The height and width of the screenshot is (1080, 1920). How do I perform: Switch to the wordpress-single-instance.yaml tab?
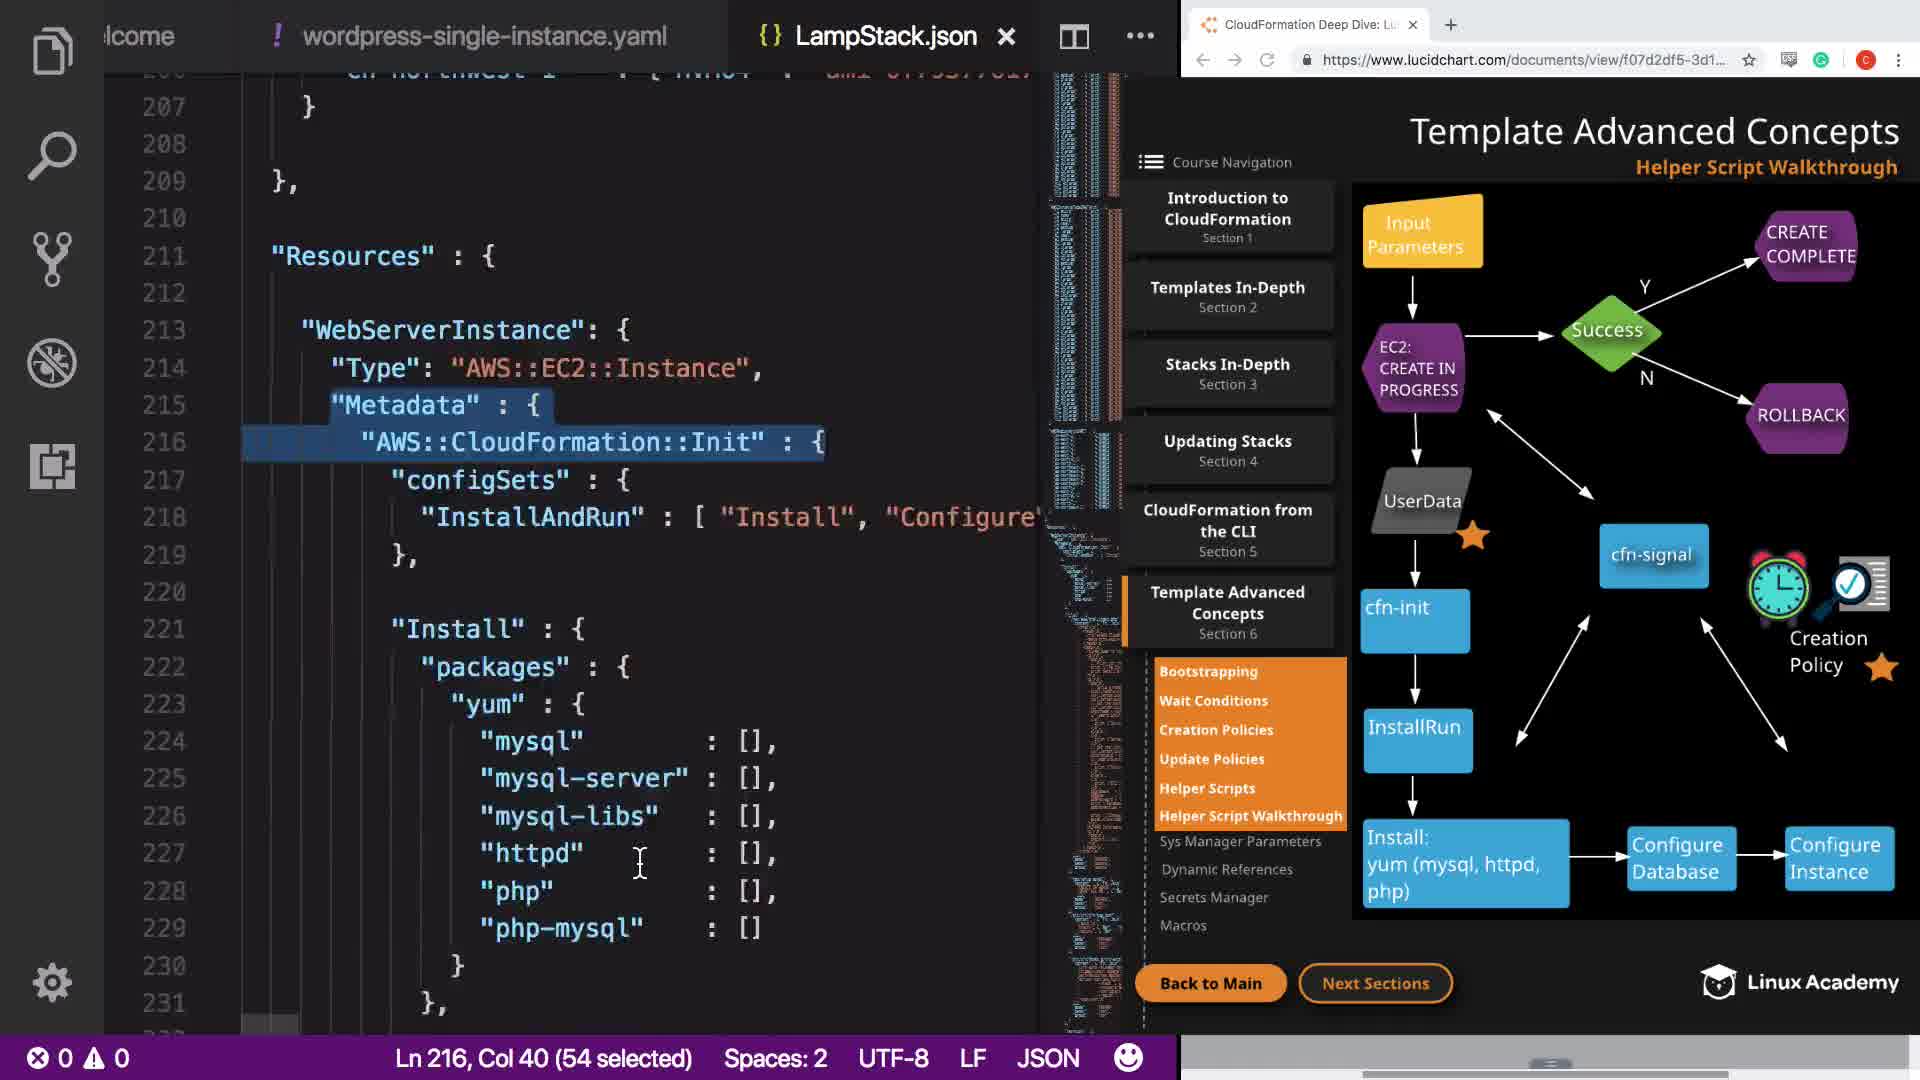tap(484, 37)
